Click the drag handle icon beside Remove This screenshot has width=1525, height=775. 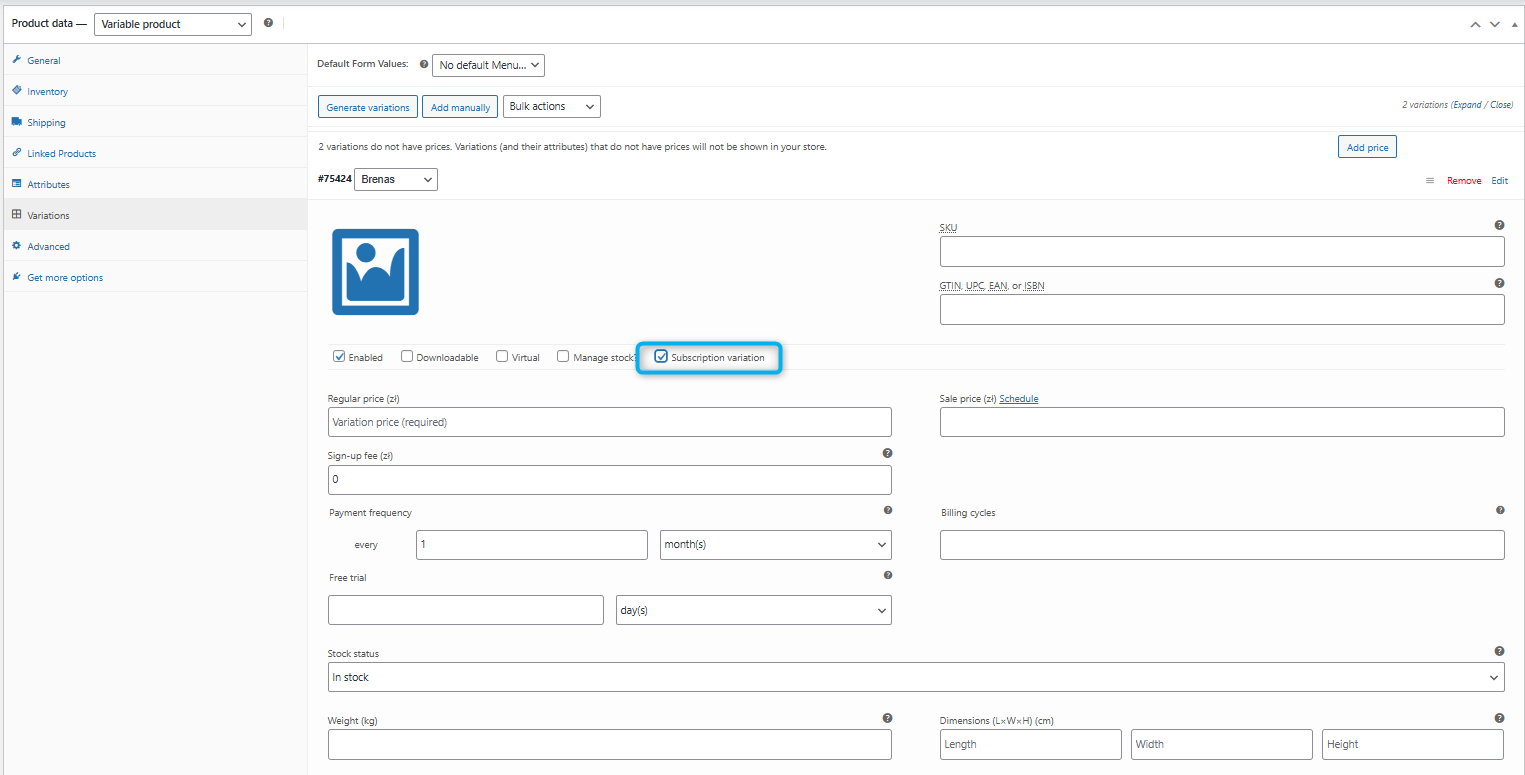point(1429,181)
